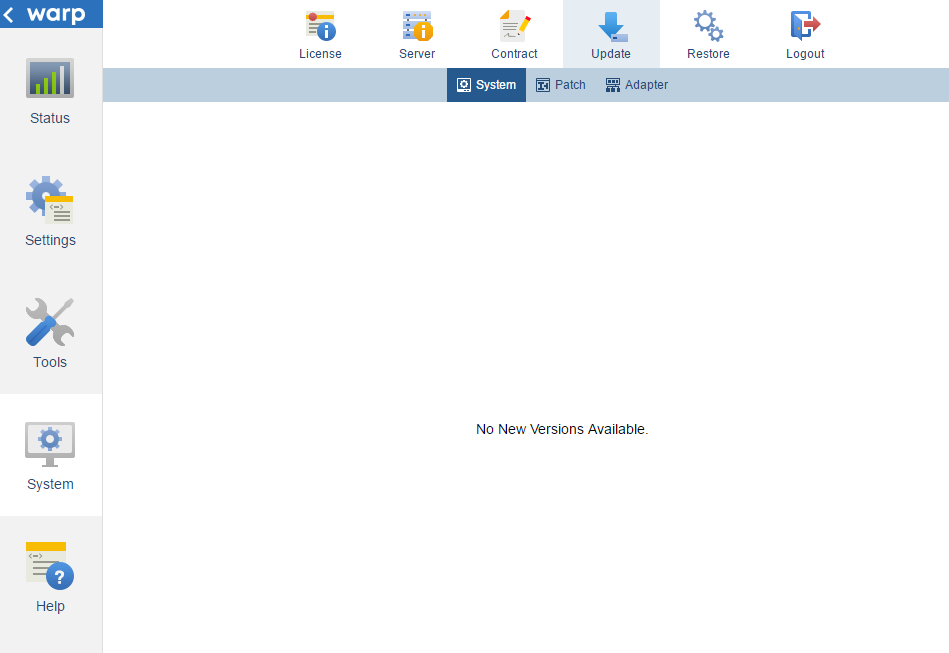Screen dimensions: 949x653
Task: Open the Help question mark icon
Action: (50, 566)
